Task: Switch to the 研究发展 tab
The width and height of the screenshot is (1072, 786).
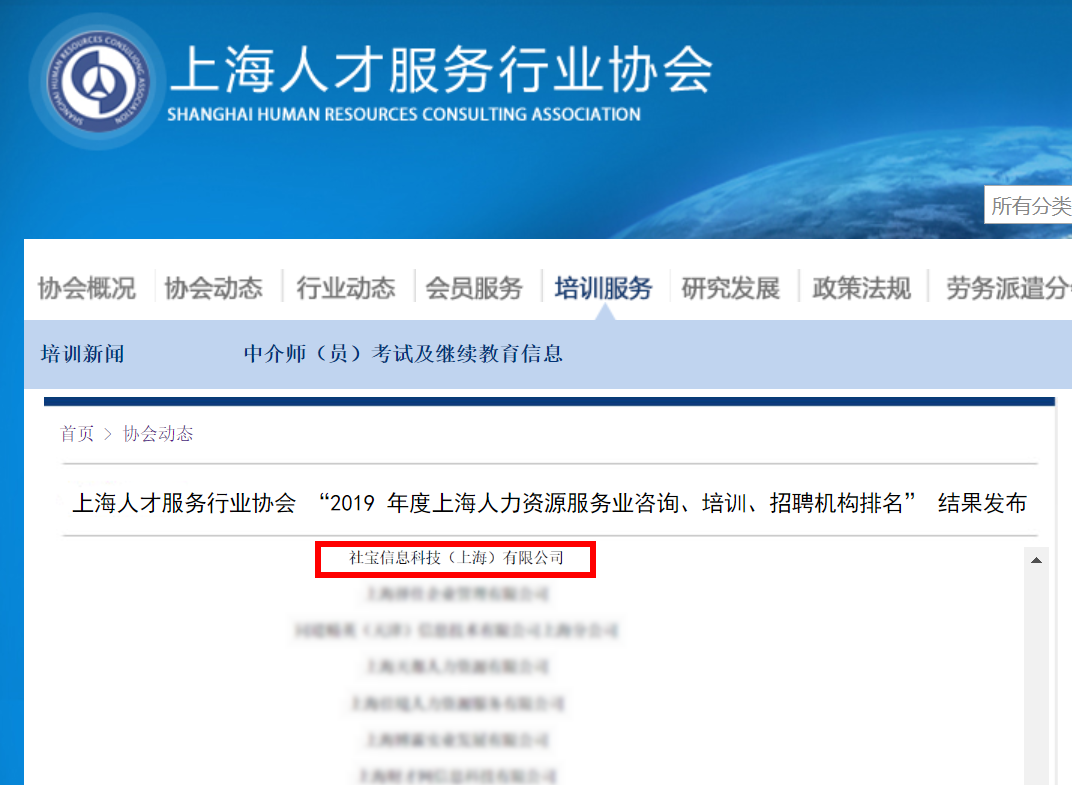Action: pos(732,287)
